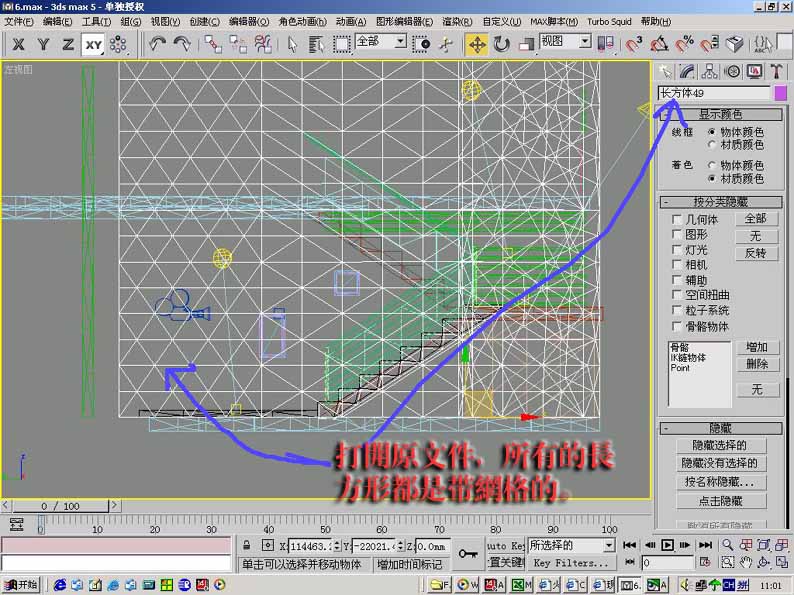
Task: Enable the 几何体 hide category checkbox
Action: (x=677, y=220)
